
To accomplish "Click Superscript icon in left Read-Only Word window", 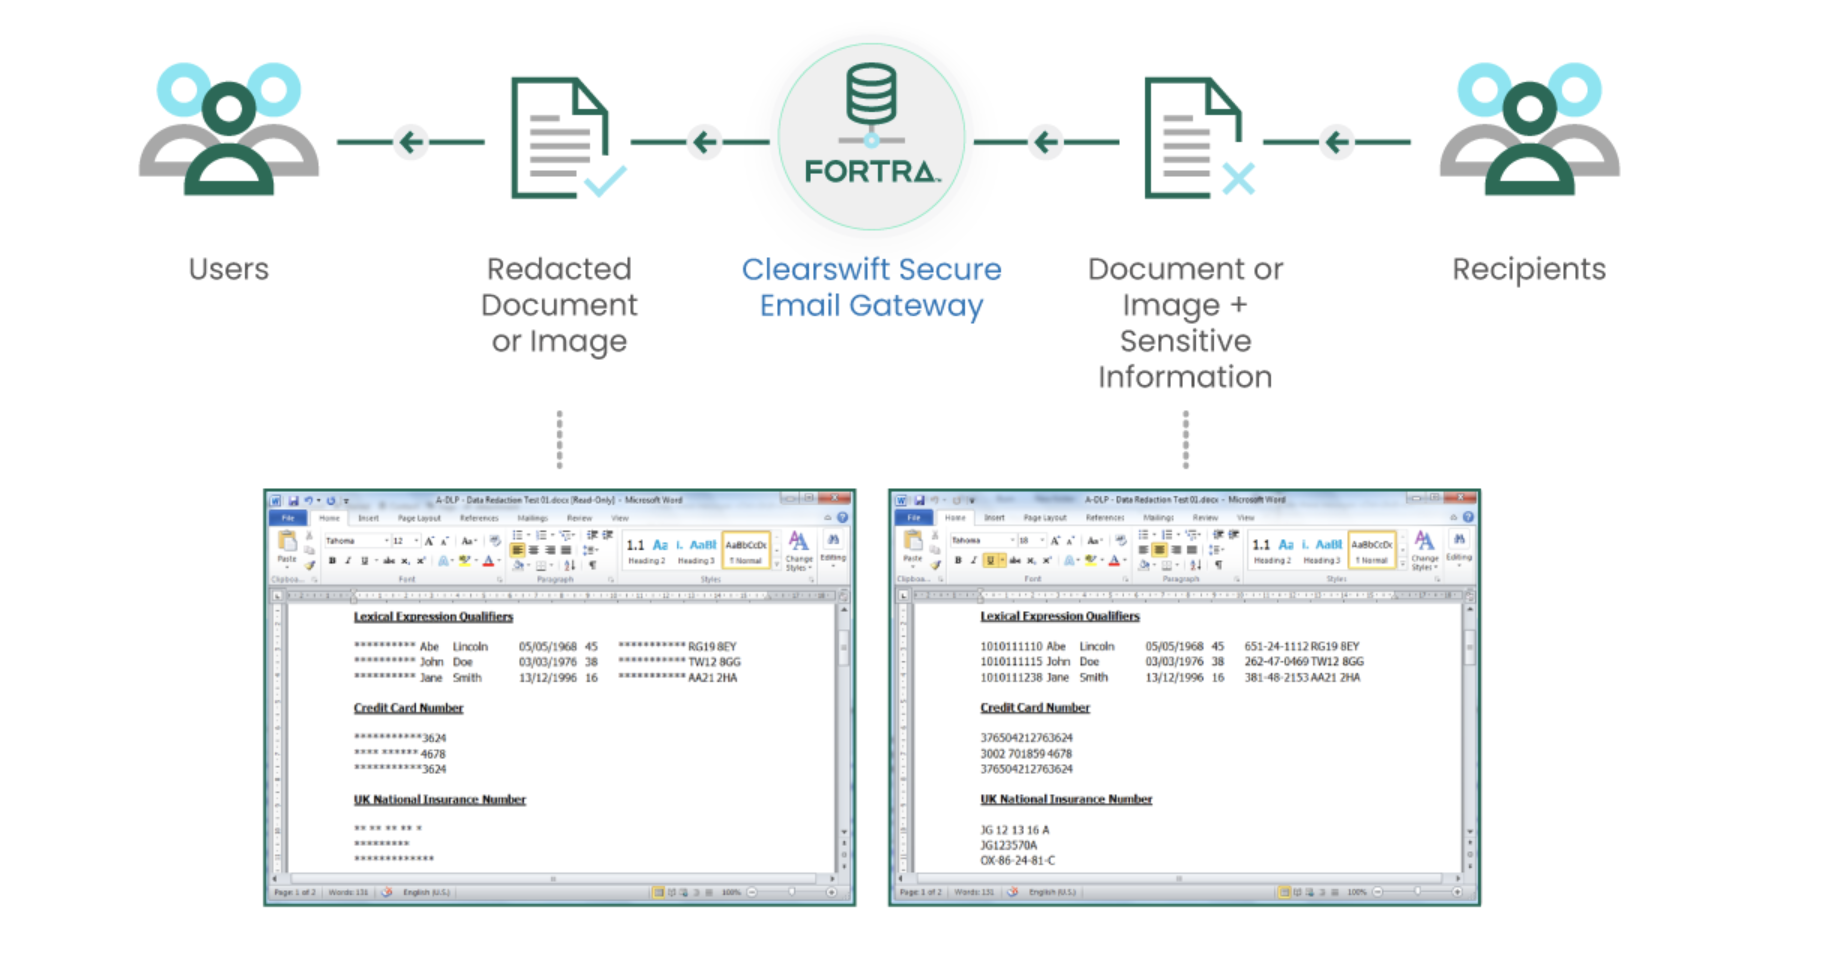I will [x=421, y=561].
